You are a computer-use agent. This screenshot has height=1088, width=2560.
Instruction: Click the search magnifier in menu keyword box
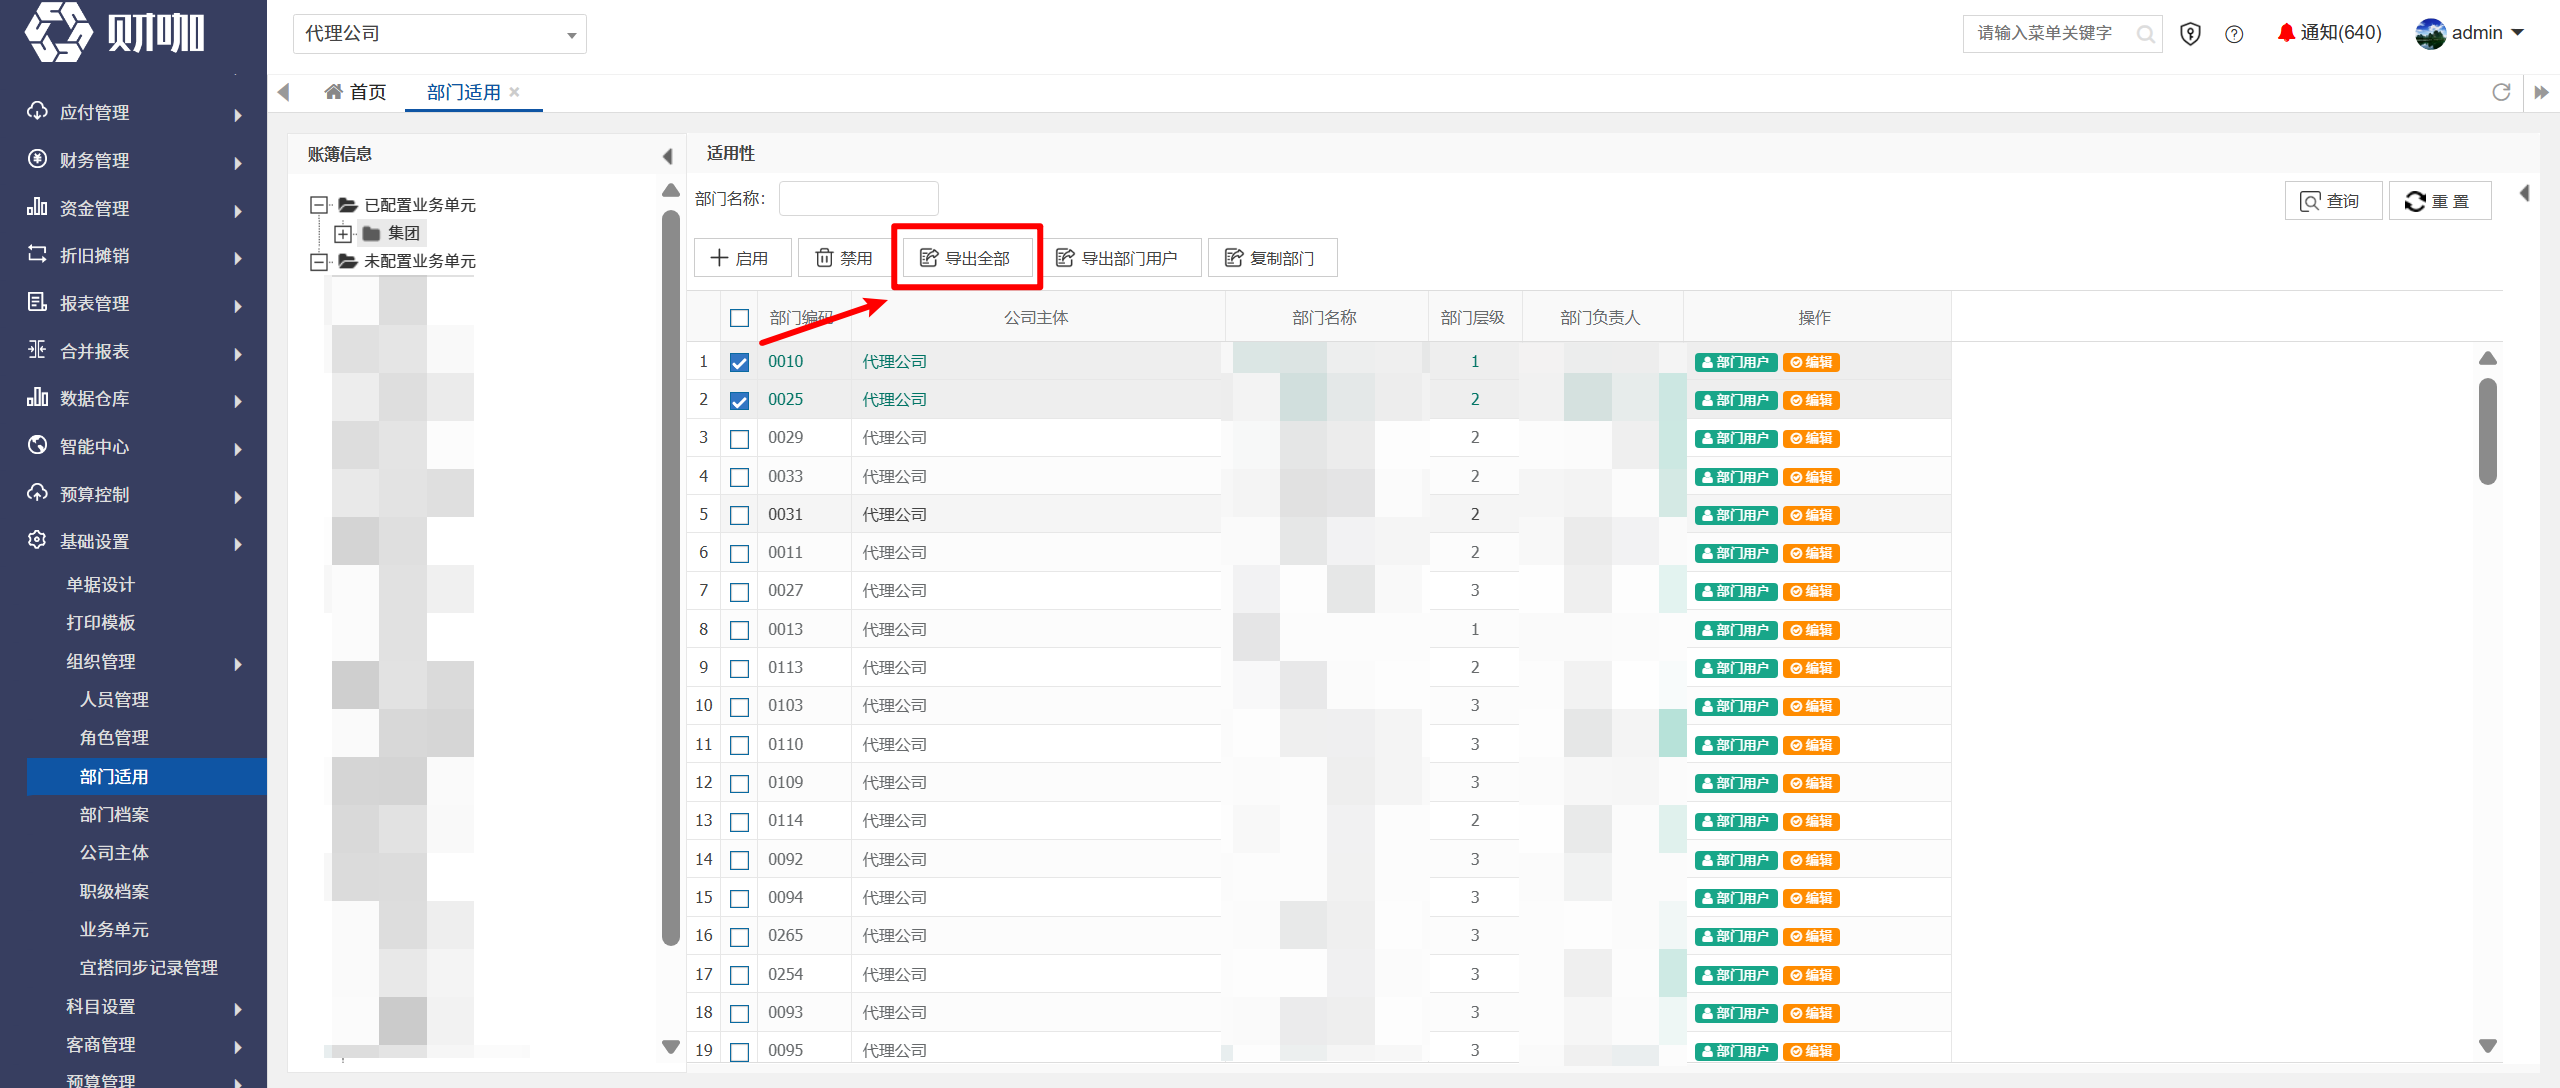tap(2145, 34)
